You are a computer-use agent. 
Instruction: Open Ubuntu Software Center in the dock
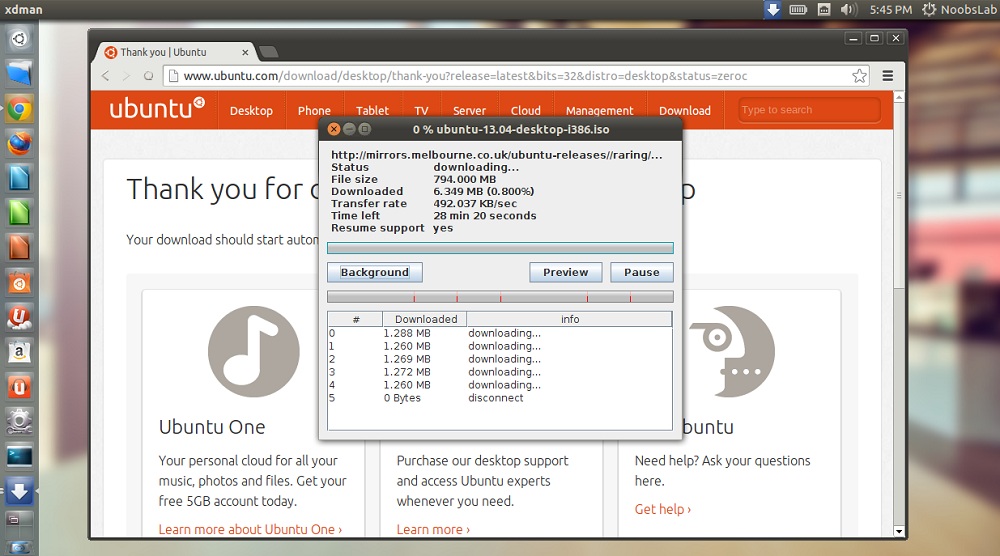tap(19, 282)
